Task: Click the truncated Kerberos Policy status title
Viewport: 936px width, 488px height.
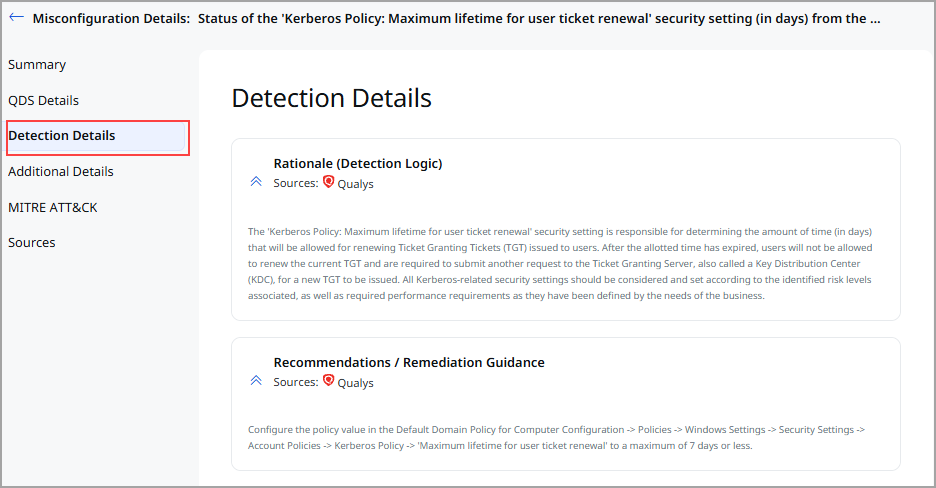Action: (x=539, y=18)
